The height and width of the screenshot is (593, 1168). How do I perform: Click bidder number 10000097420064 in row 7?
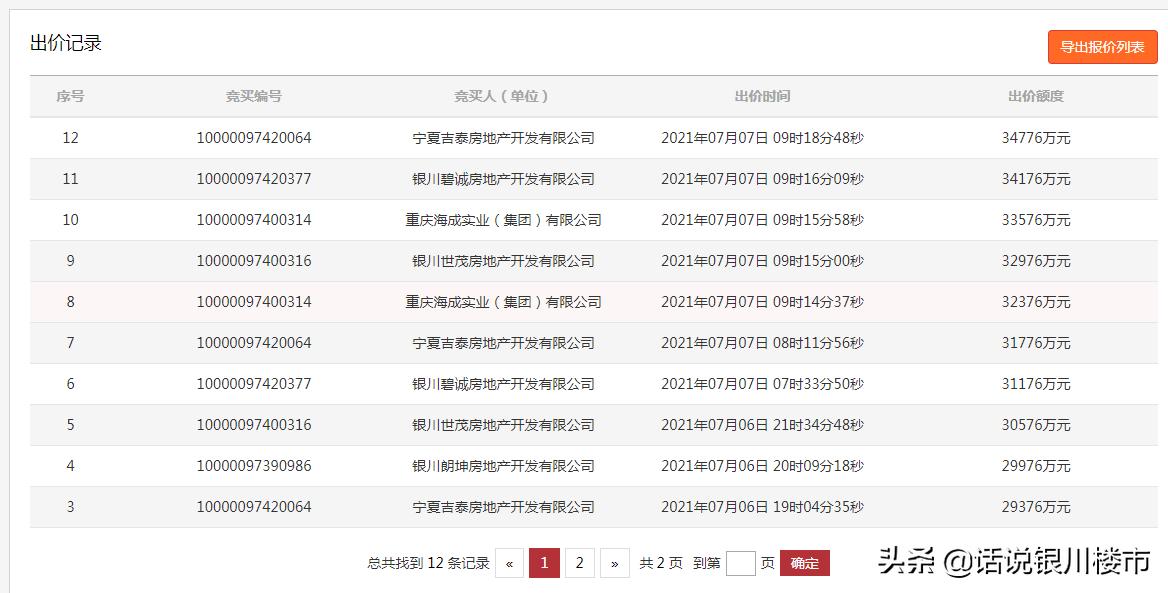(x=254, y=343)
